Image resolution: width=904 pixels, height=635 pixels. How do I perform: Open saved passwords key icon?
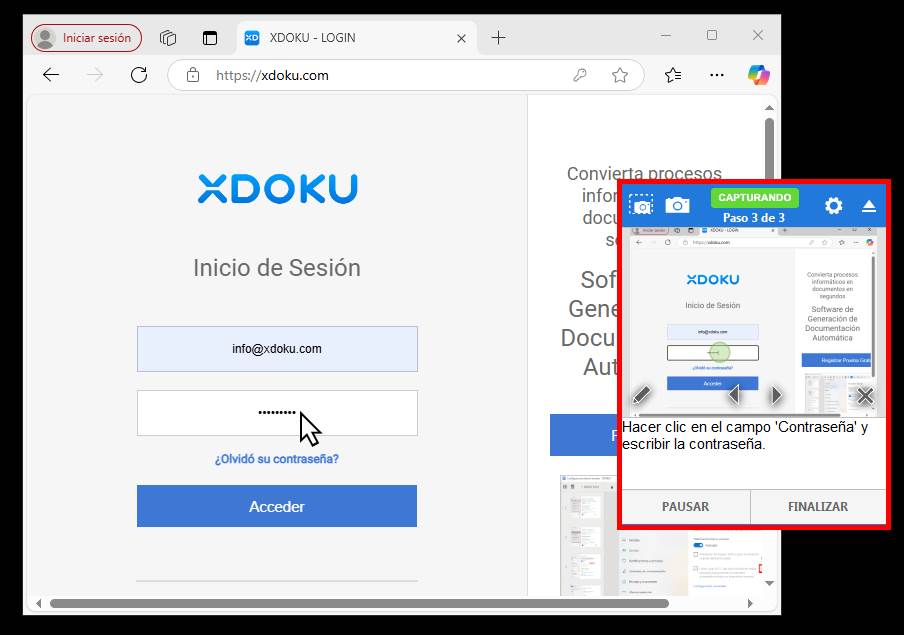coord(579,75)
